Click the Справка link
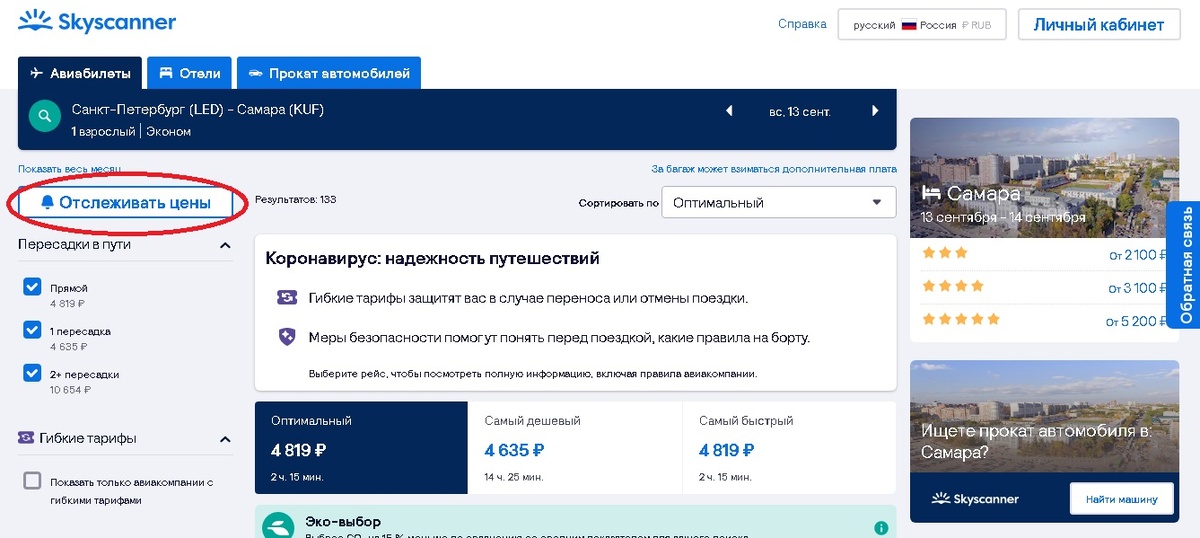Viewport: 1200px width, 538px height. coord(802,24)
